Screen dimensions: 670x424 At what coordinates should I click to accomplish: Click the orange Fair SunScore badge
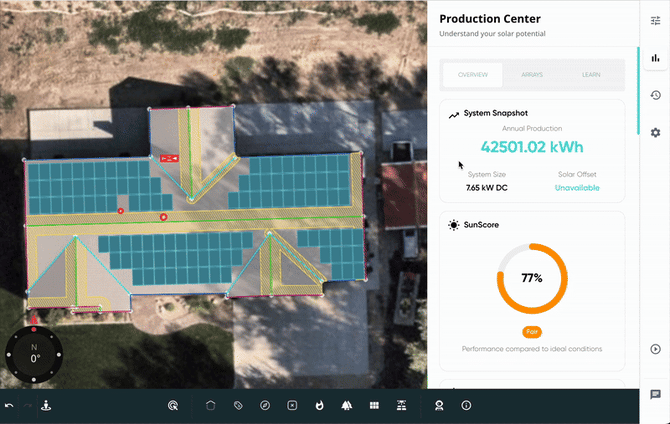[x=532, y=331]
